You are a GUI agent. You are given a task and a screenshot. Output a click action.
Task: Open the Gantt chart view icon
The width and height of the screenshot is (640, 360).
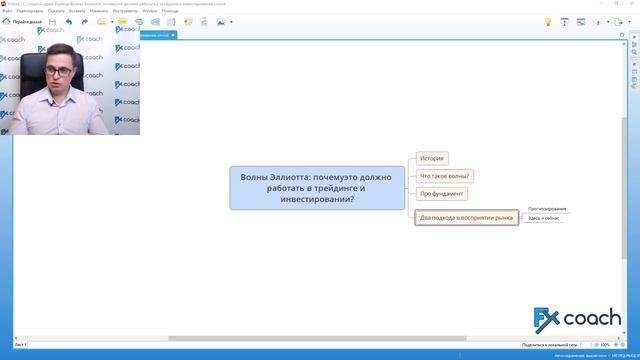pos(581,22)
